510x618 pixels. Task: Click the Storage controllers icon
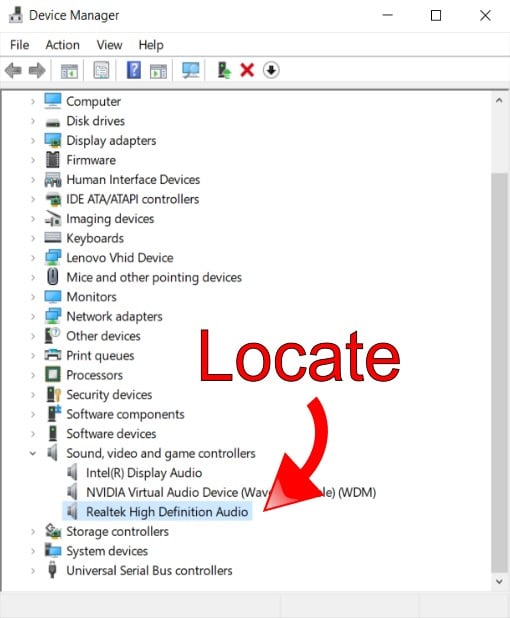coord(53,531)
